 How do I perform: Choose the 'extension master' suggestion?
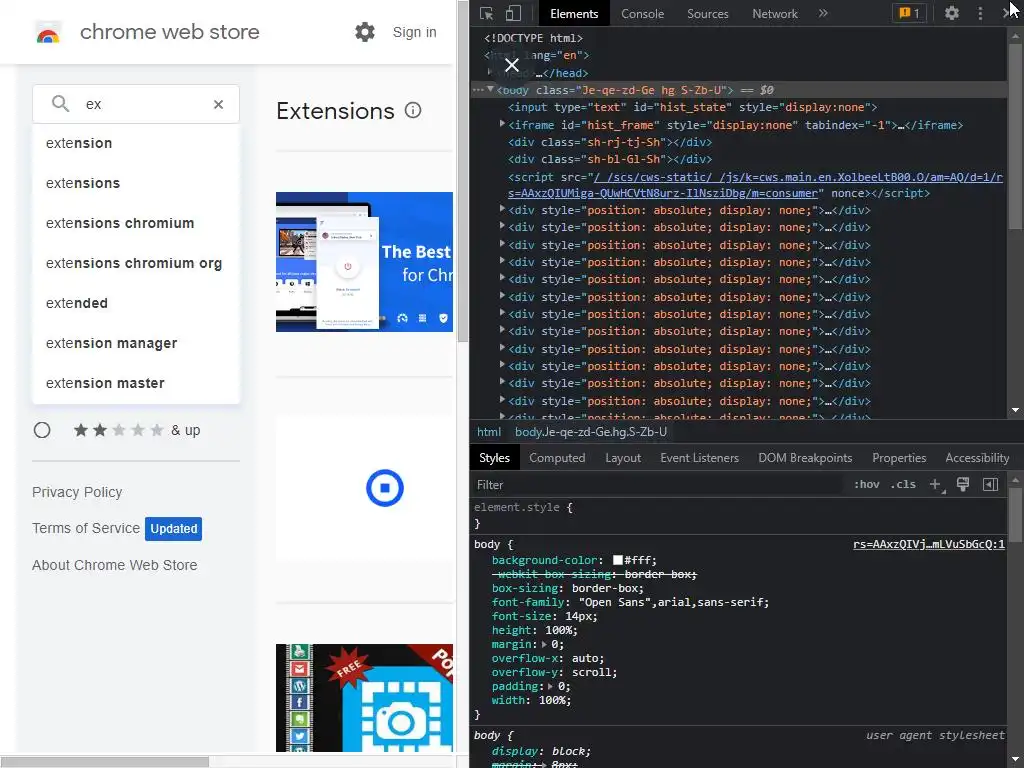(x=136, y=383)
